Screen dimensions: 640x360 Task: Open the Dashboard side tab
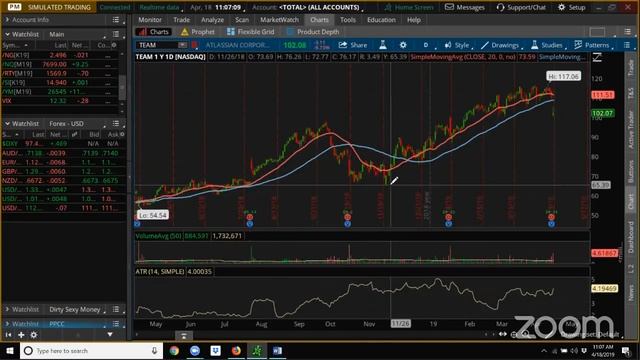click(x=631, y=237)
